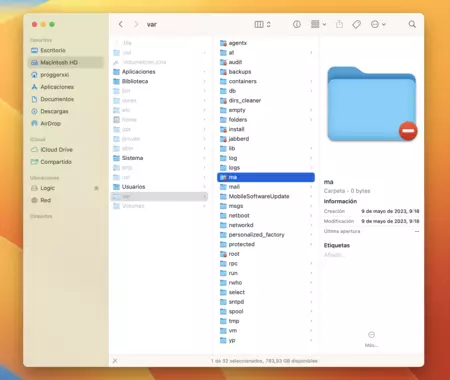Click the Share toolbar icon
The width and height of the screenshot is (450, 380).
click(x=339, y=24)
